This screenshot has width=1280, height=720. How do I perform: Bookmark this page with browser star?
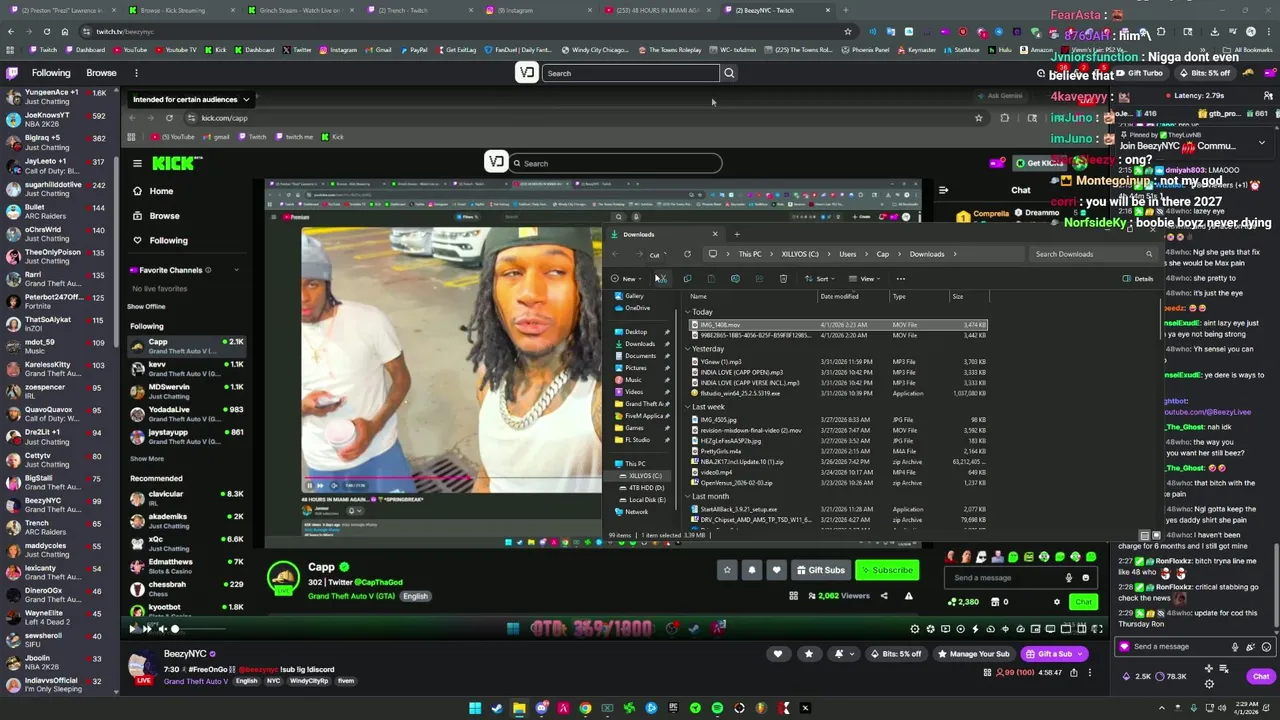847,31
